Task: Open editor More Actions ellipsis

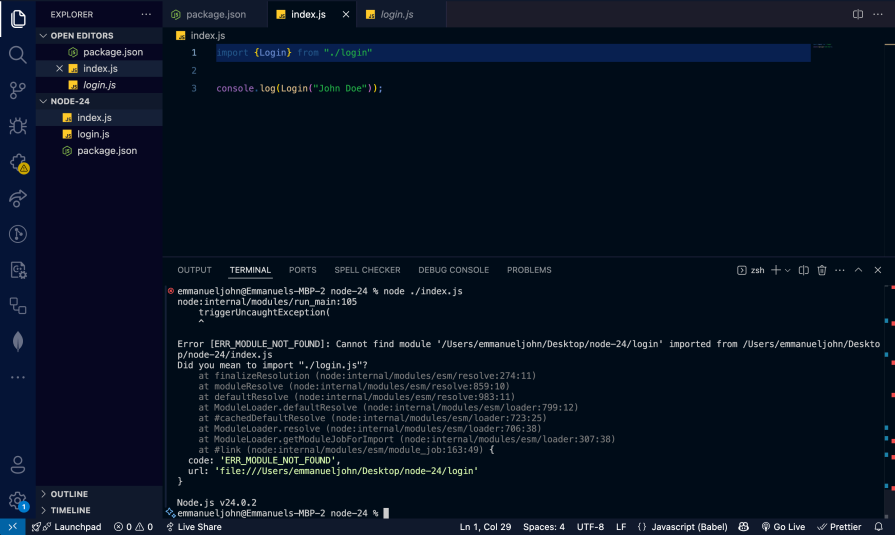Action: point(878,14)
